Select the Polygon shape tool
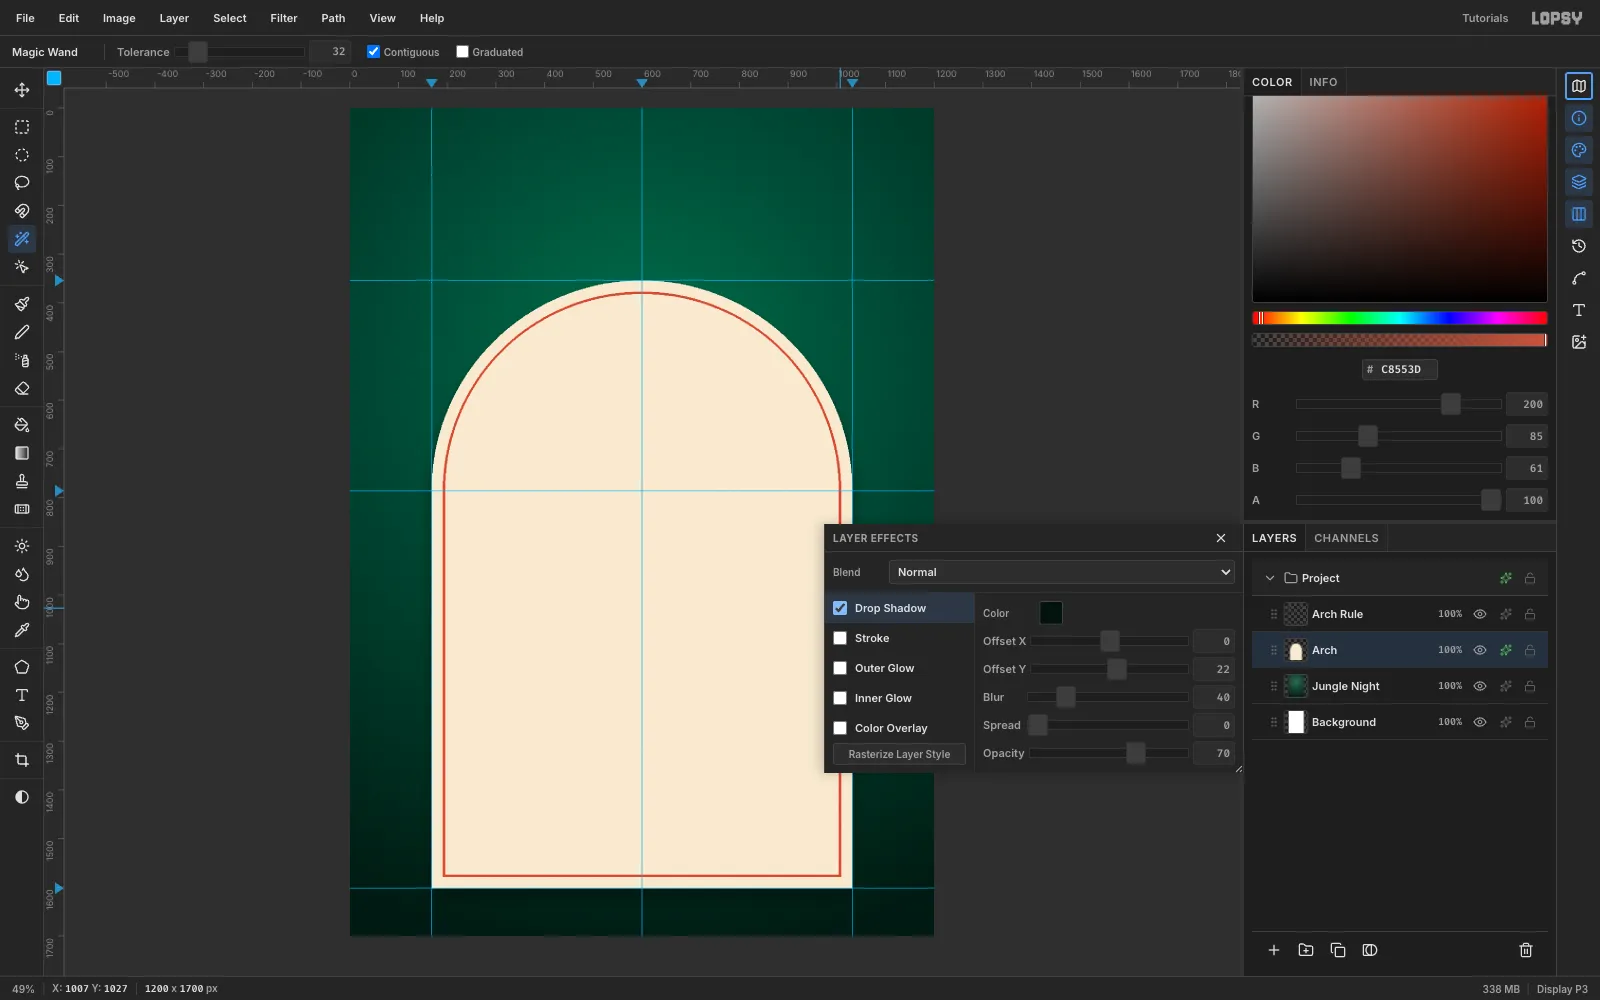 22,667
